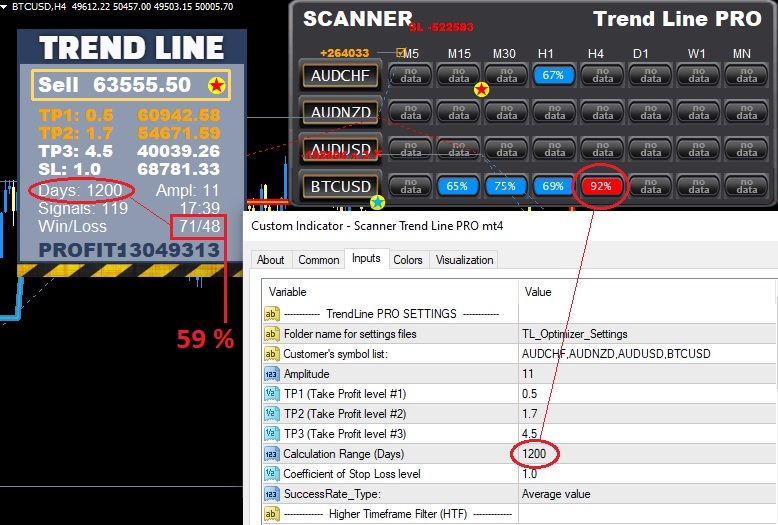Click the SL: 1.0 level line
The width and height of the screenshot is (778, 525).
tap(129, 169)
